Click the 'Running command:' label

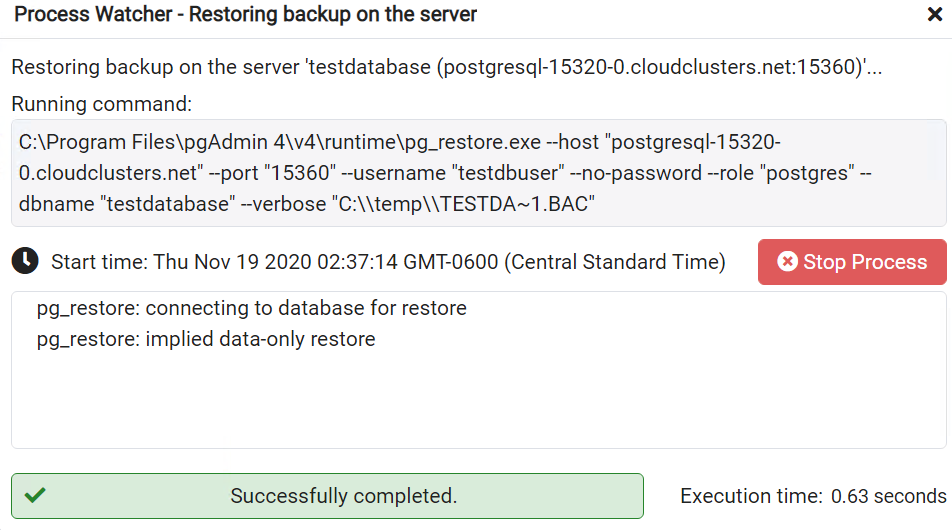[x=101, y=104]
